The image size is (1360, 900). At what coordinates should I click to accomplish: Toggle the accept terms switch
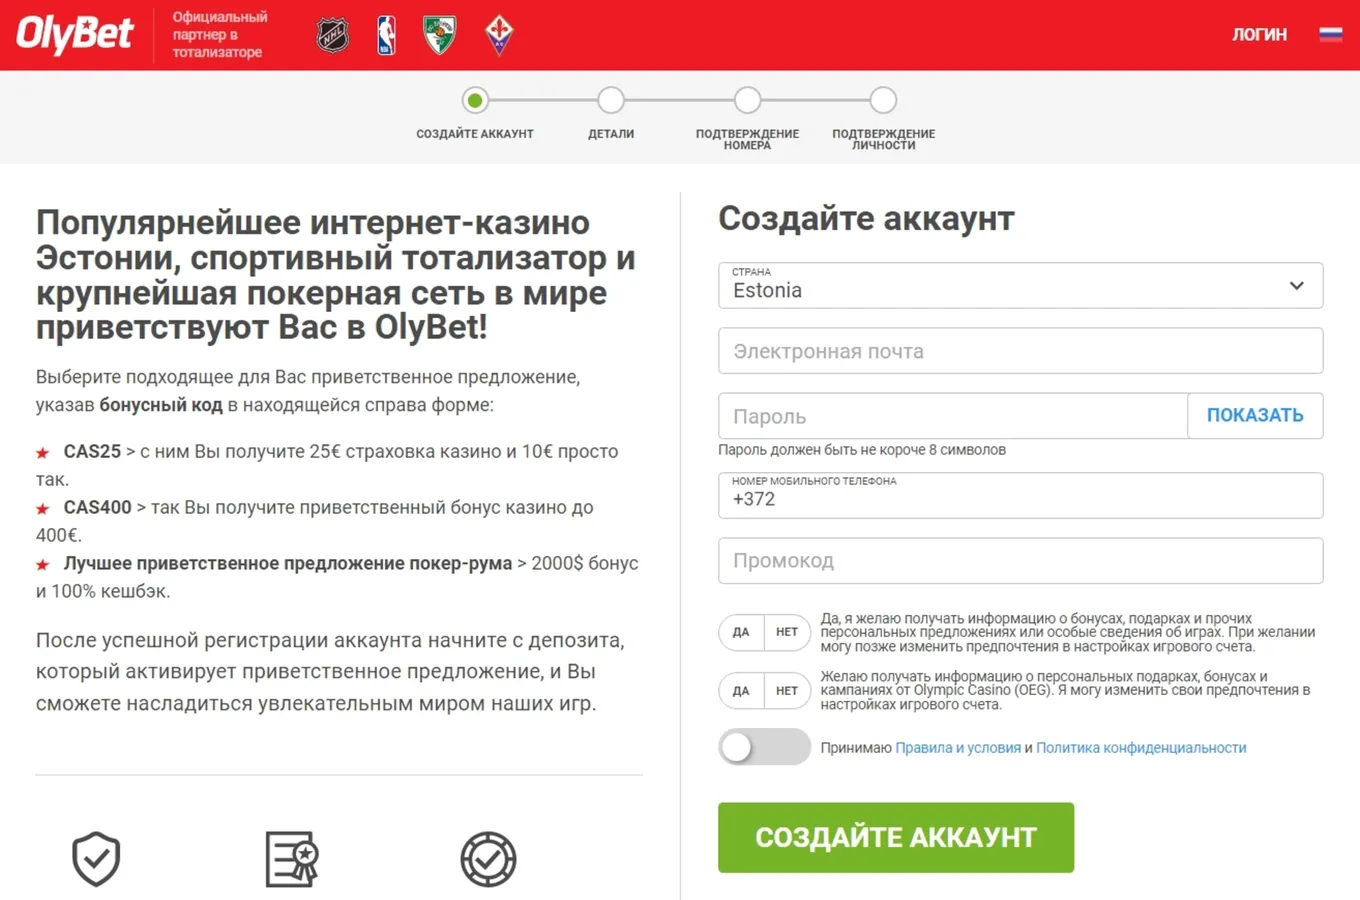(764, 747)
